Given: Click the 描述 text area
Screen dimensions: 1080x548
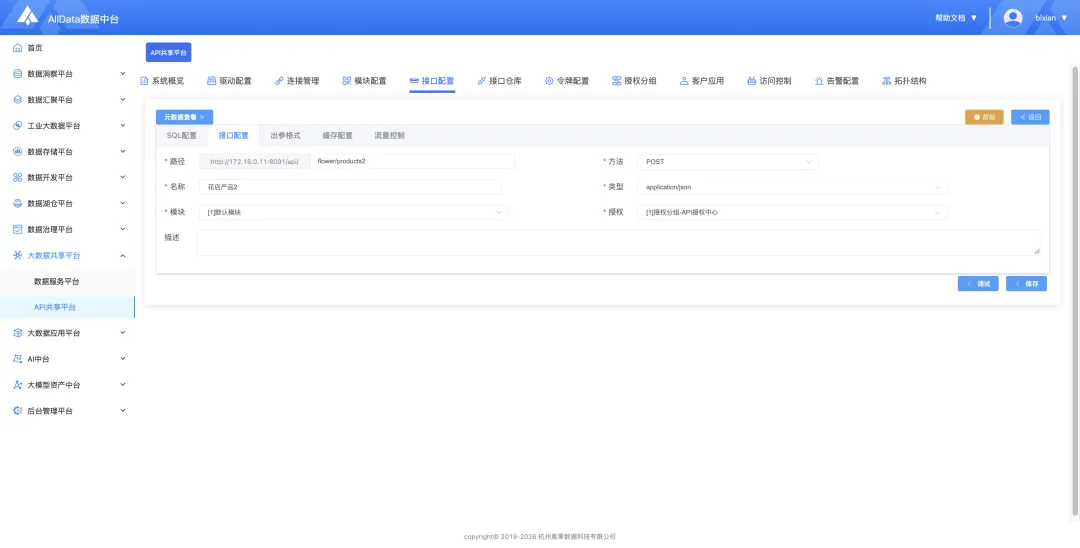Looking at the screenshot, I should click(619, 242).
